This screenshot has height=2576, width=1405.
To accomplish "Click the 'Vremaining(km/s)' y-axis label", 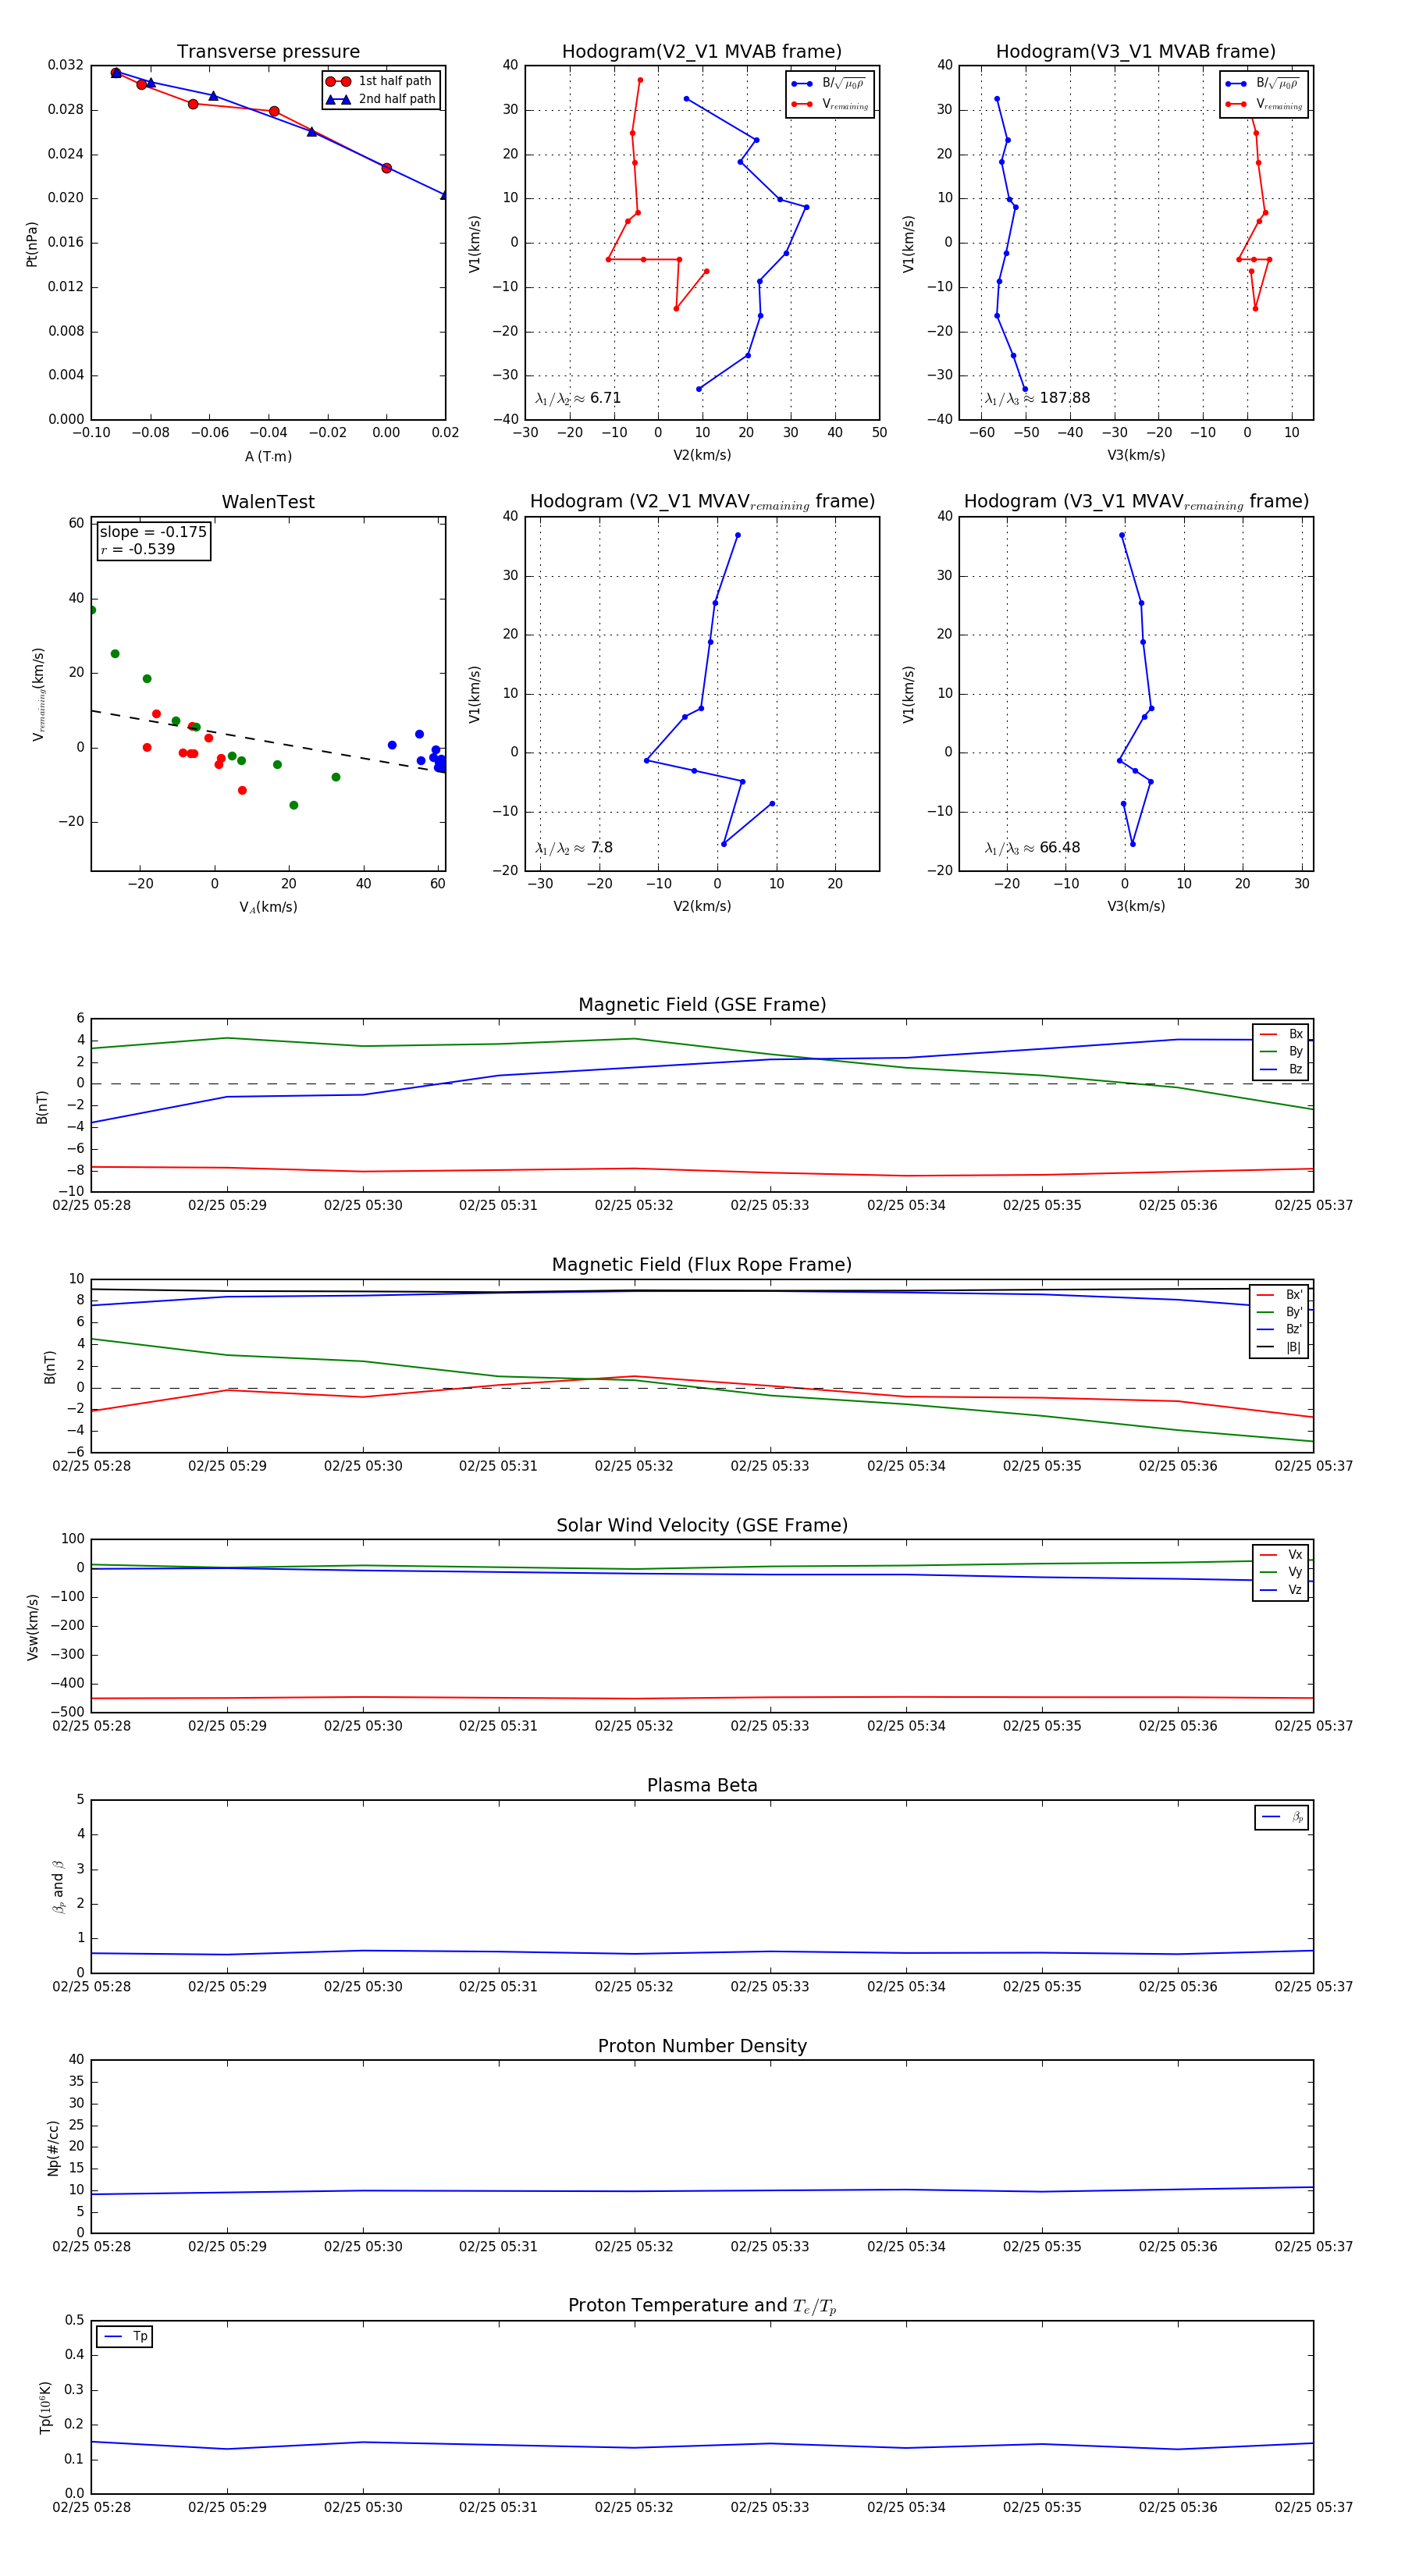I will (x=38, y=694).
